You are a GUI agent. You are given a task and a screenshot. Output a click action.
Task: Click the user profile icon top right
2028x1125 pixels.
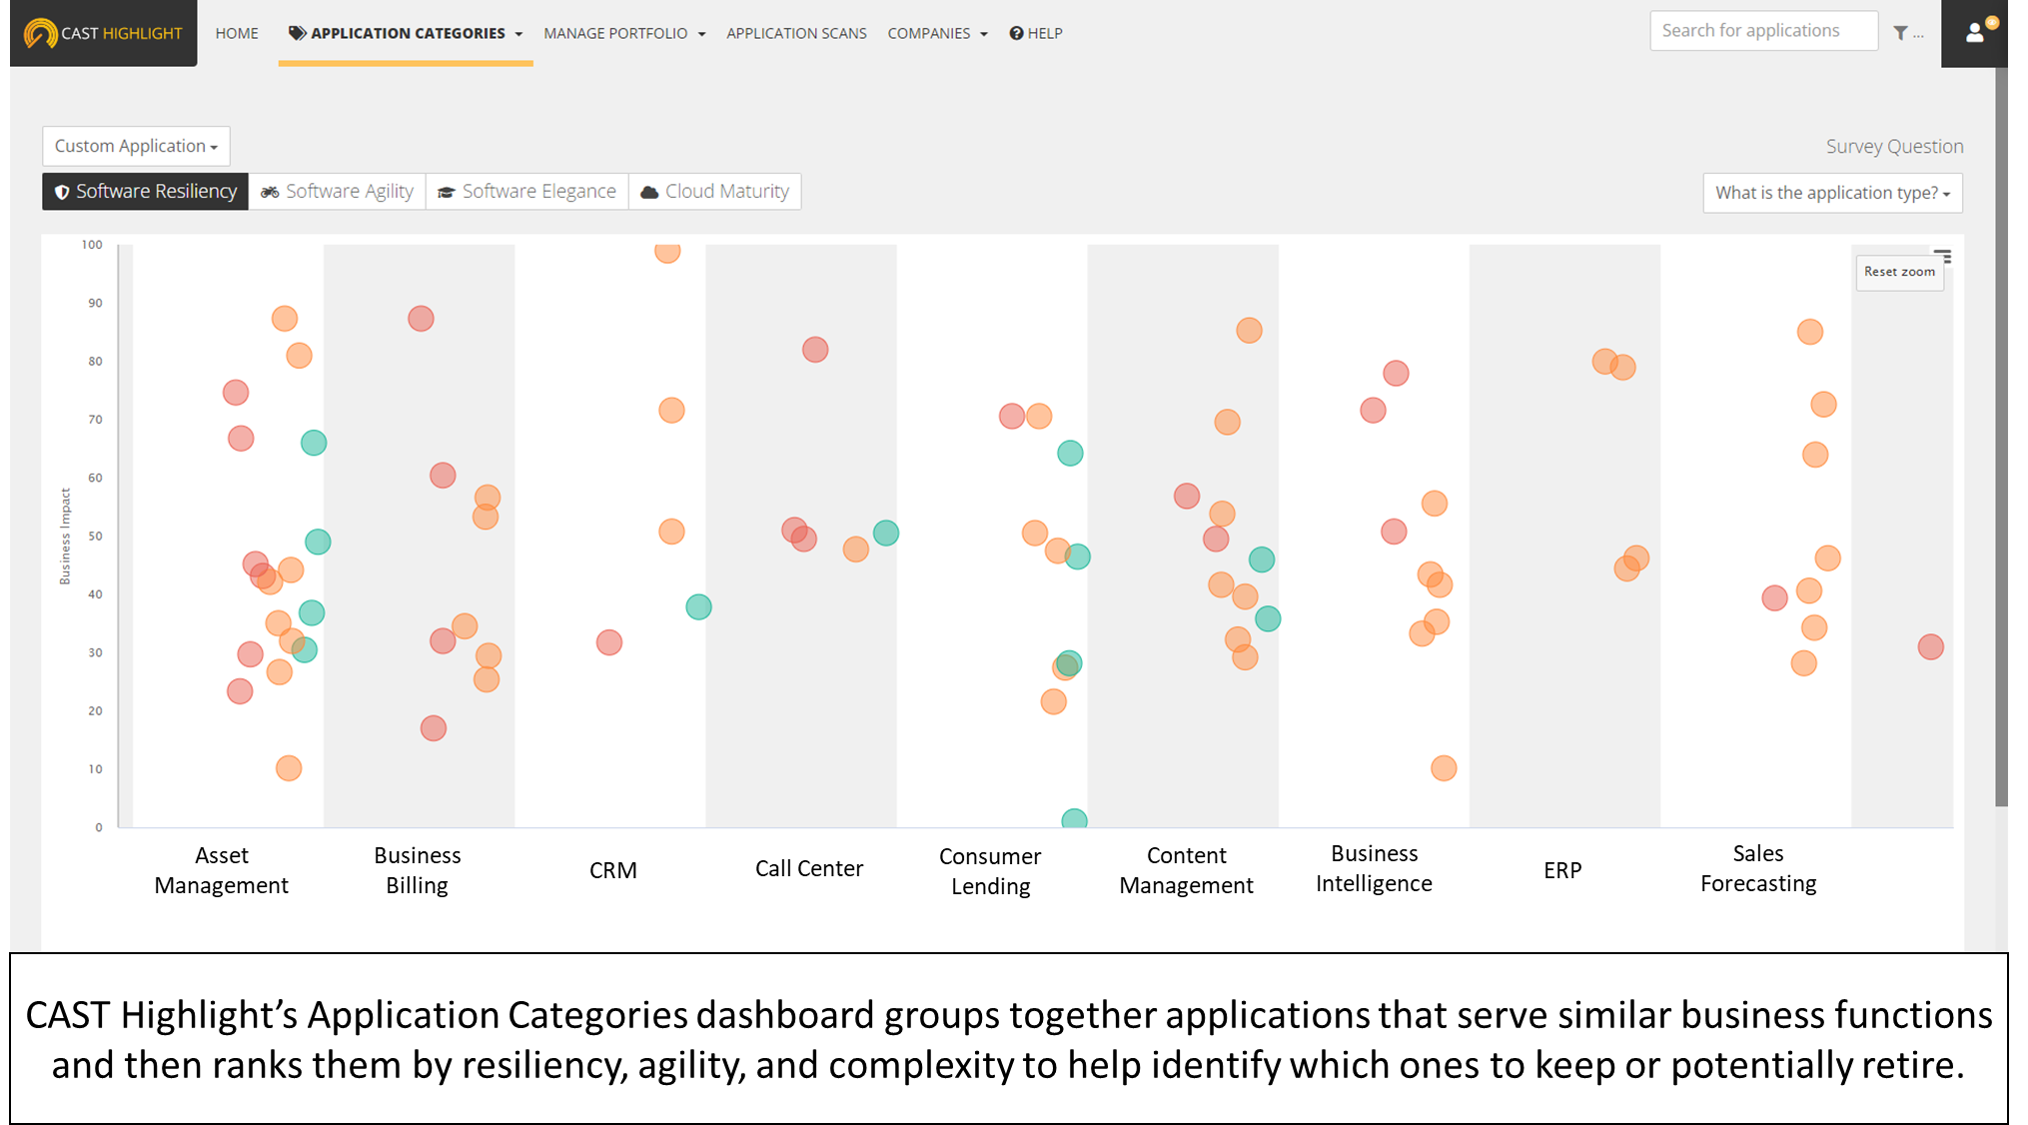[1974, 32]
